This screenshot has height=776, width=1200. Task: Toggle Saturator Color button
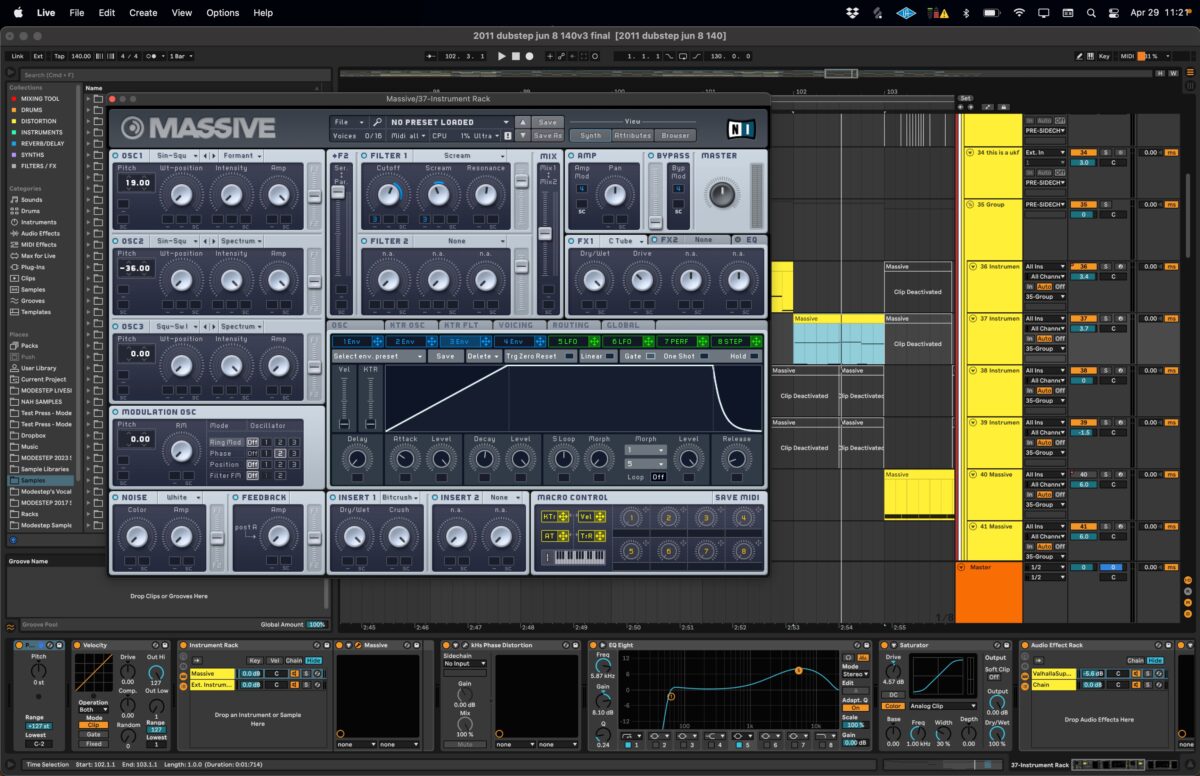(x=893, y=706)
